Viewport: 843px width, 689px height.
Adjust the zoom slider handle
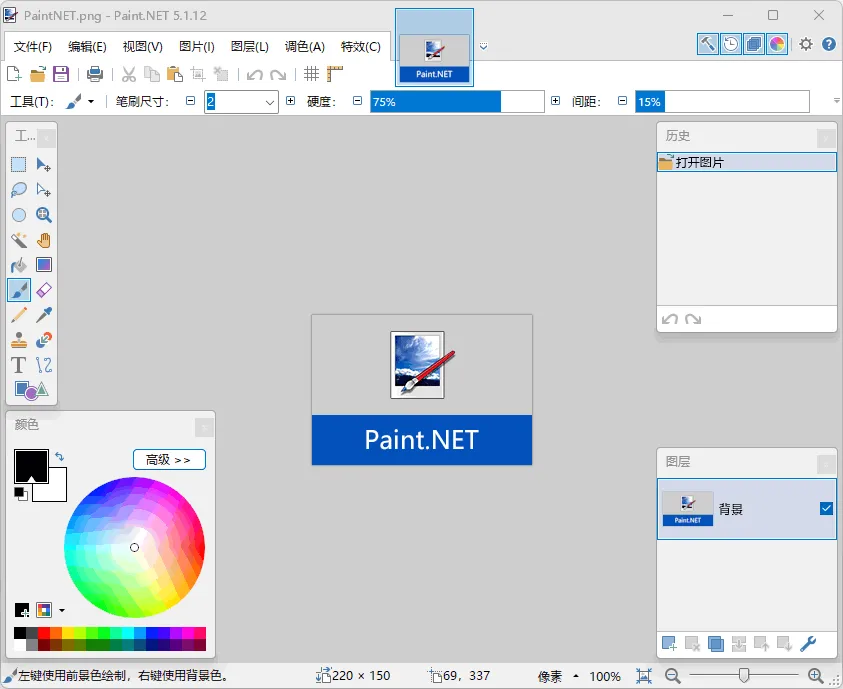(744, 675)
